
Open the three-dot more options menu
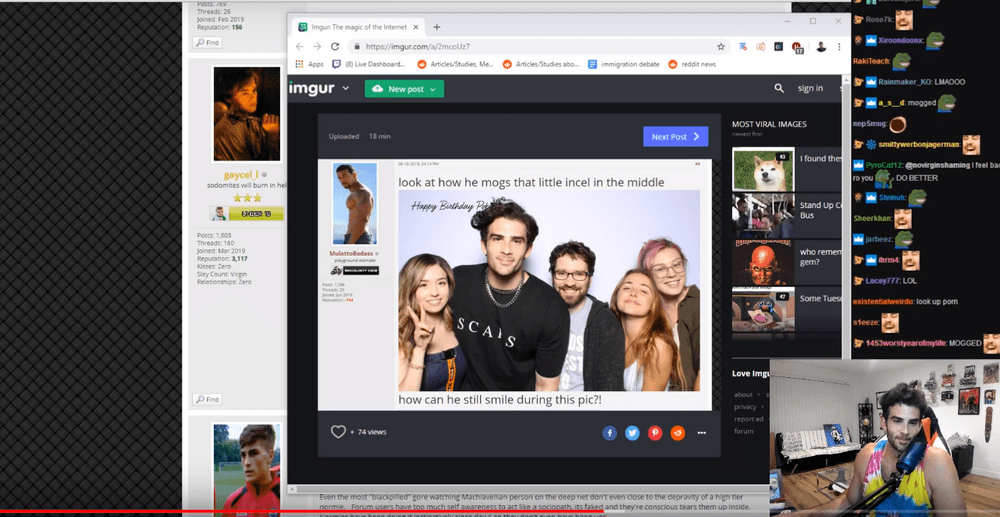(x=702, y=433)
